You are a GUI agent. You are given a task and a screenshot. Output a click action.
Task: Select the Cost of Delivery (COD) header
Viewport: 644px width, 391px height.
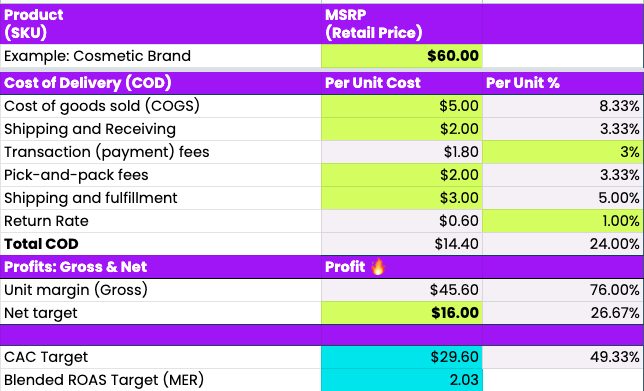[161, 83]
